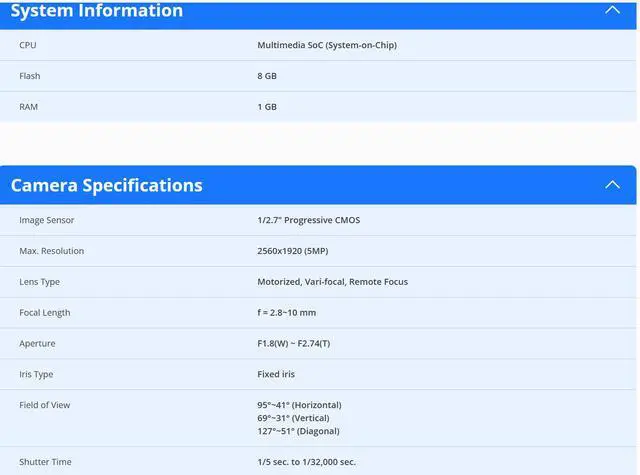The image size is (640, 475).
Task: Collapse the Camera Specifications section chevron
Action: point(612,185)
